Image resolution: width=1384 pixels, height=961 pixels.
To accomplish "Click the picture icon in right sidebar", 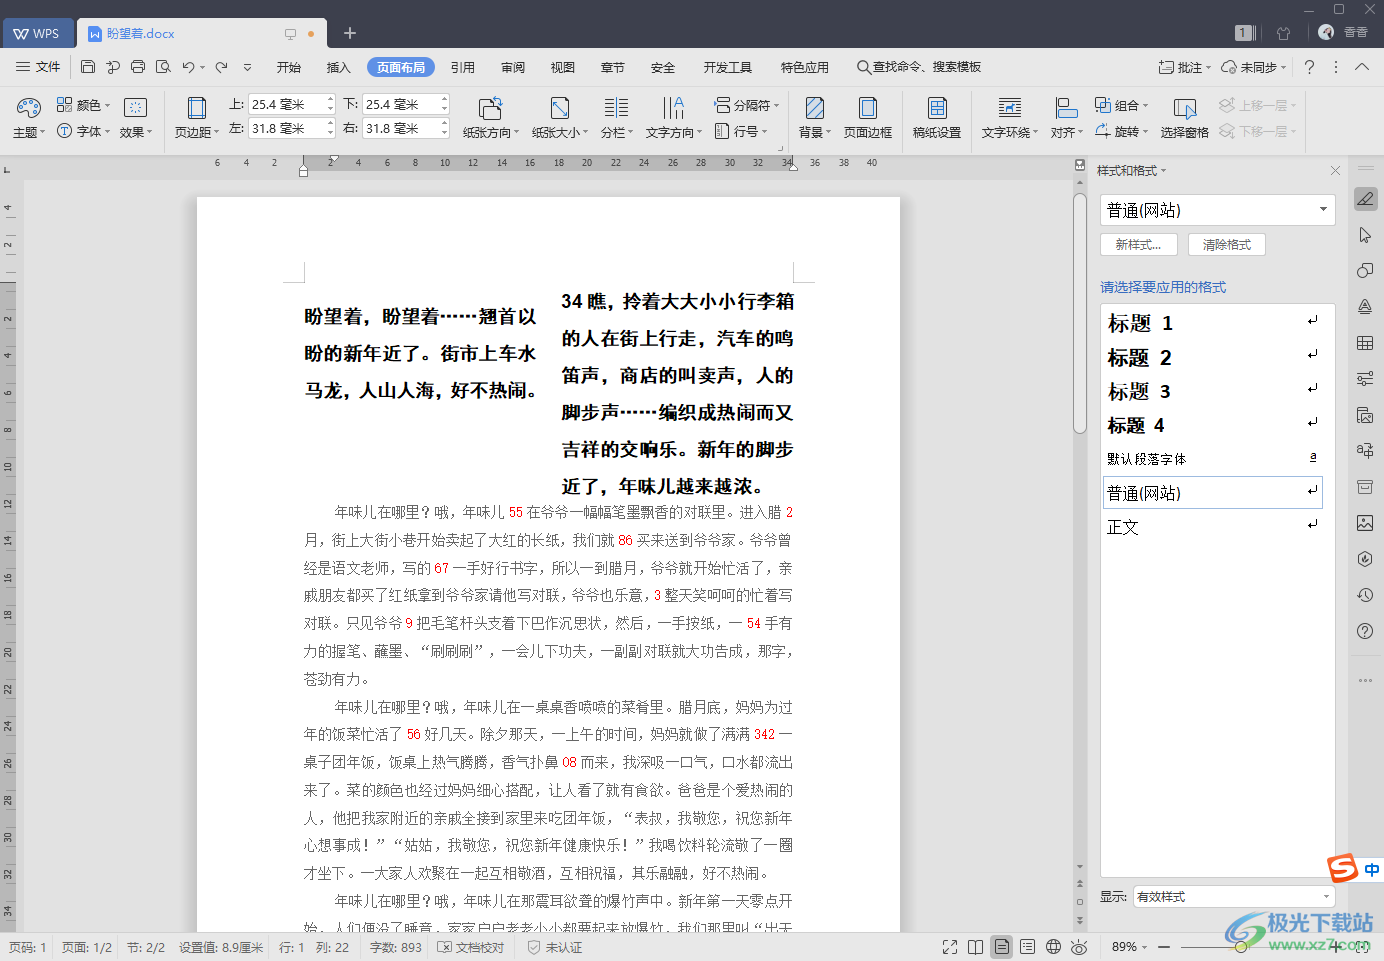I will (1365, 523).
